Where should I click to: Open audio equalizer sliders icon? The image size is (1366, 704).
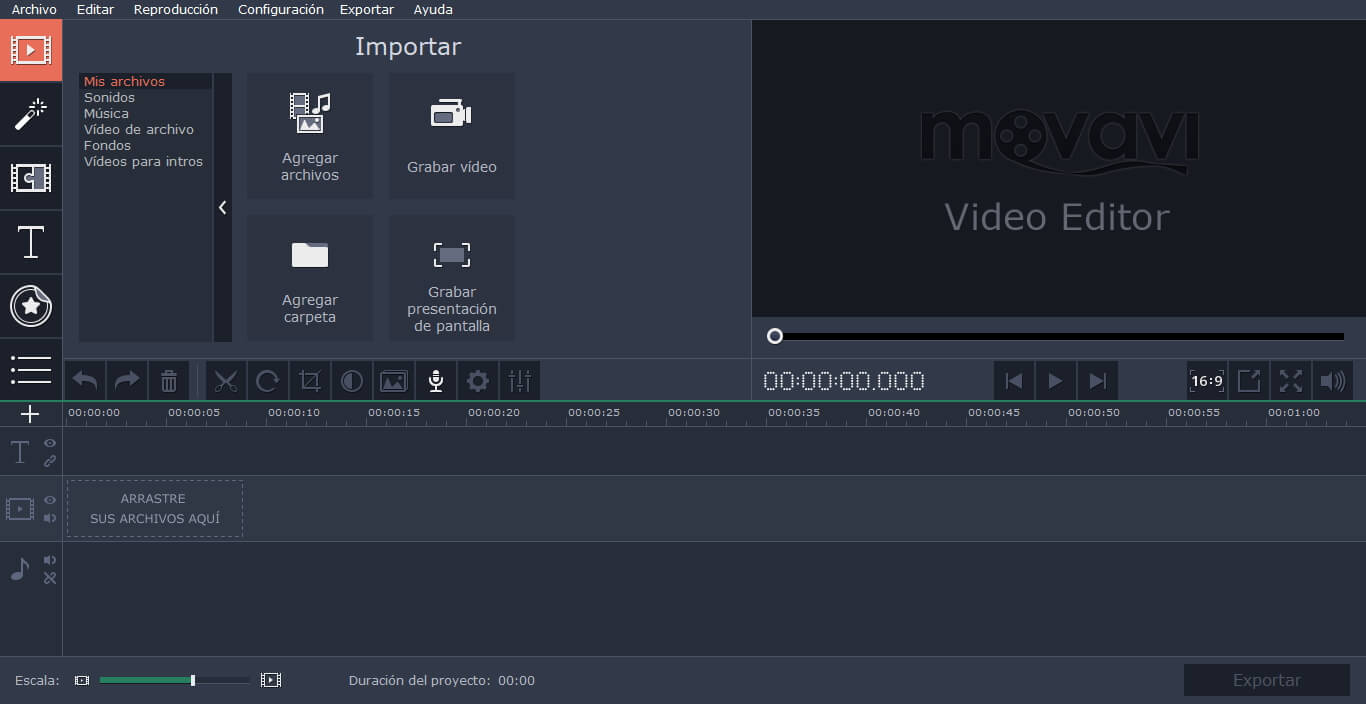pyautogui.click(x=520, y=381)
